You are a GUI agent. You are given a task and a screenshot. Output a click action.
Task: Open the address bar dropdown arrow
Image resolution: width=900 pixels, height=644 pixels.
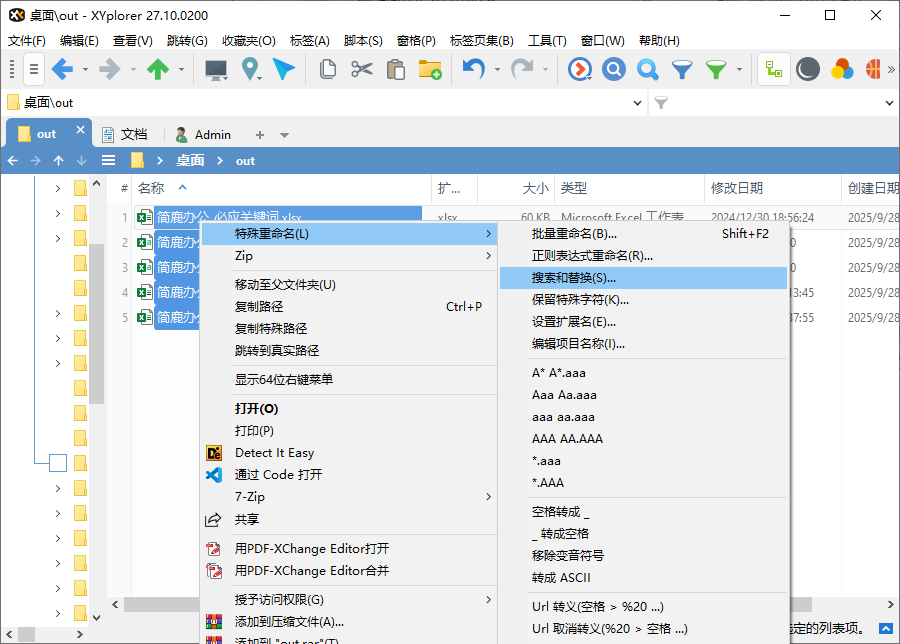point(637,102)
